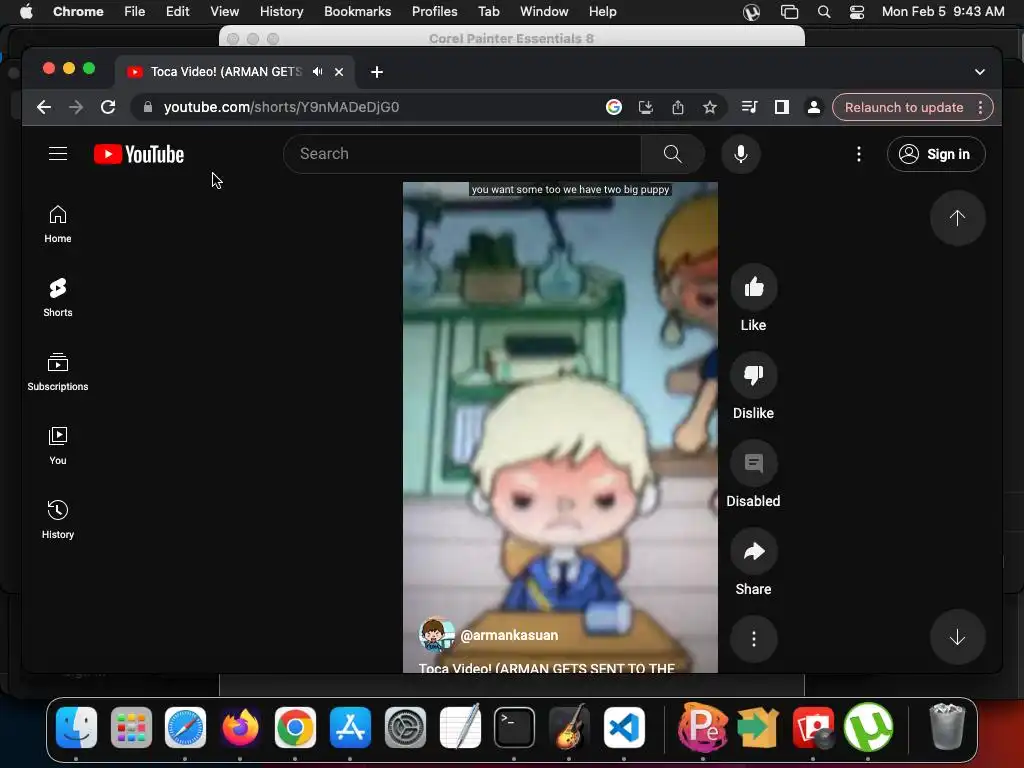Dislike this Short
The height and width of the screenshot is (768, 1024).
point(754,375)
